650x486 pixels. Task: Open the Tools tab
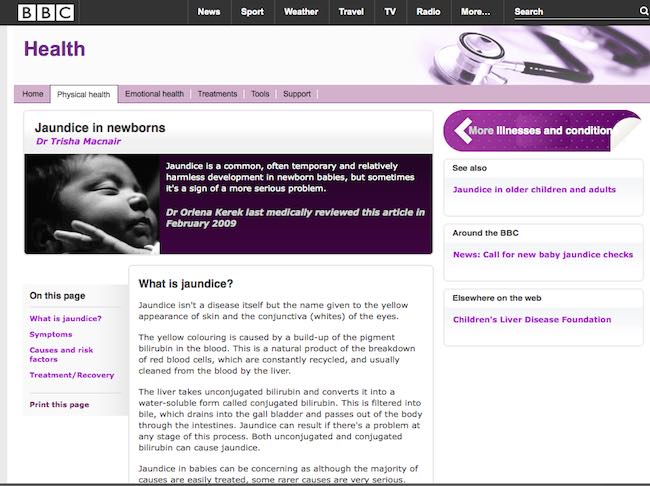[260, 94]
